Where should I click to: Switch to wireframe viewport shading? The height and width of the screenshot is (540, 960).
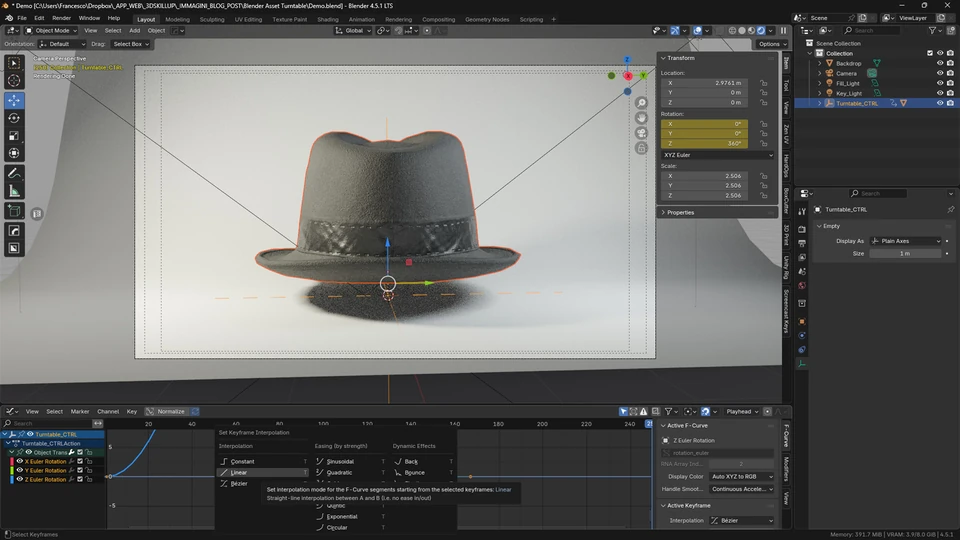(732, 30)
